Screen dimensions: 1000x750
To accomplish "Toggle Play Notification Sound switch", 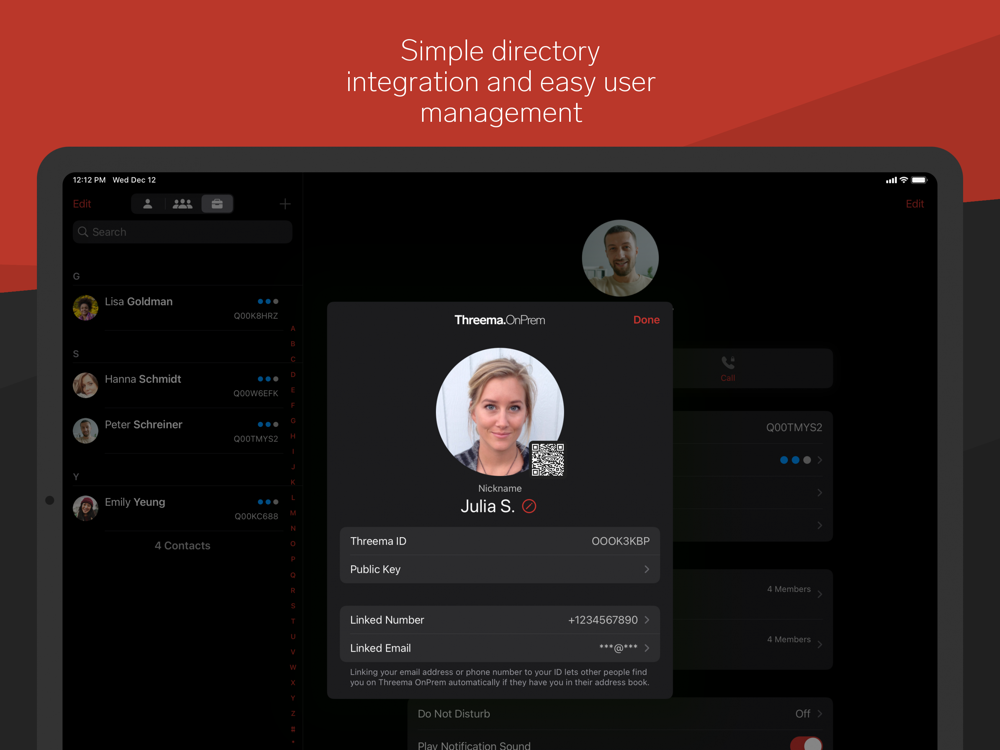I will [807, 744].
